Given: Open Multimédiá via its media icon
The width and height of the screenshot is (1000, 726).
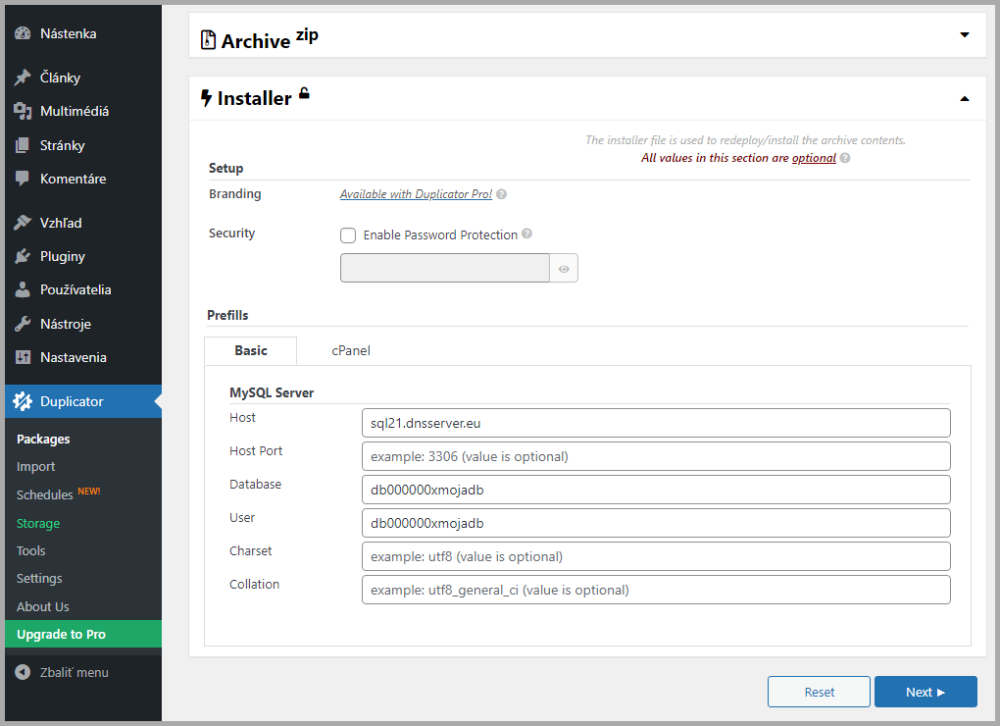Looking at the screenshot, I should (x=22, y=111).
